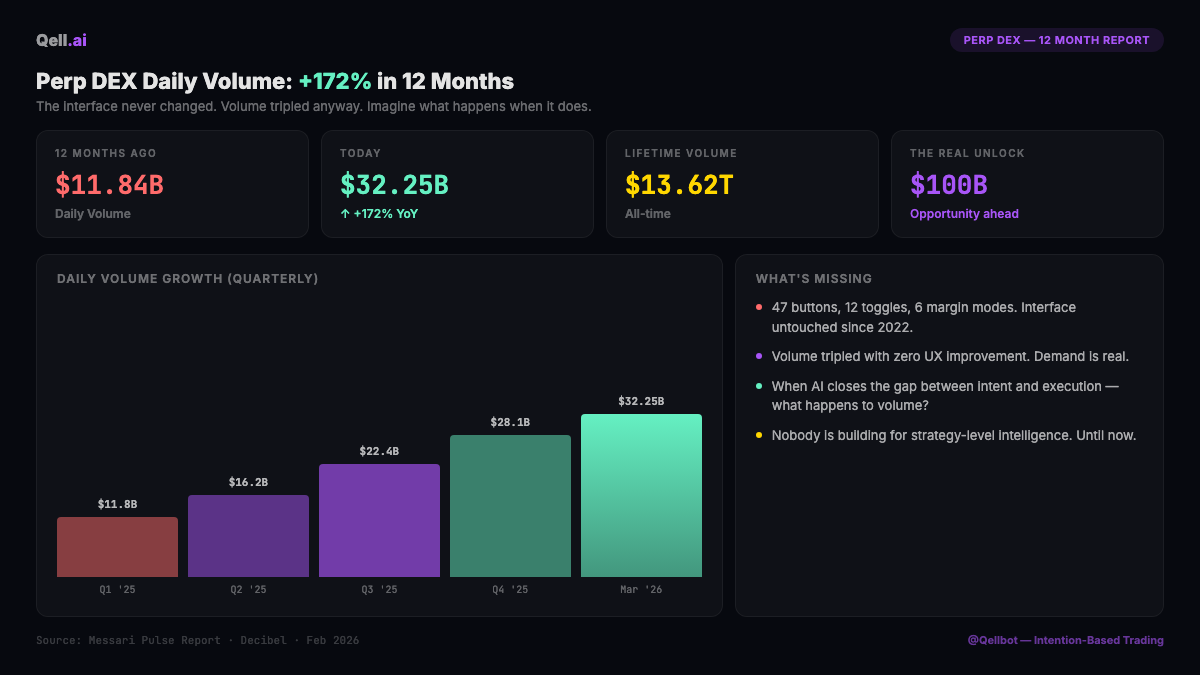Click the red bullet dot for 47 buttons

pyautogui.click(x=760, y=308)
